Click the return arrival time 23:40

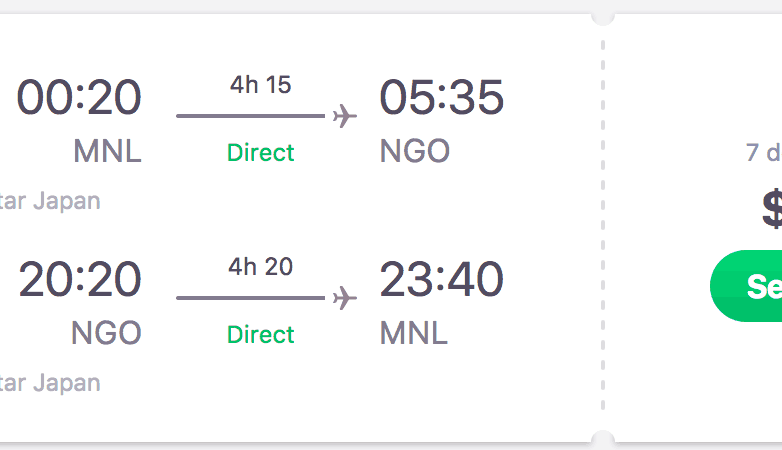[x=441, y=280]
